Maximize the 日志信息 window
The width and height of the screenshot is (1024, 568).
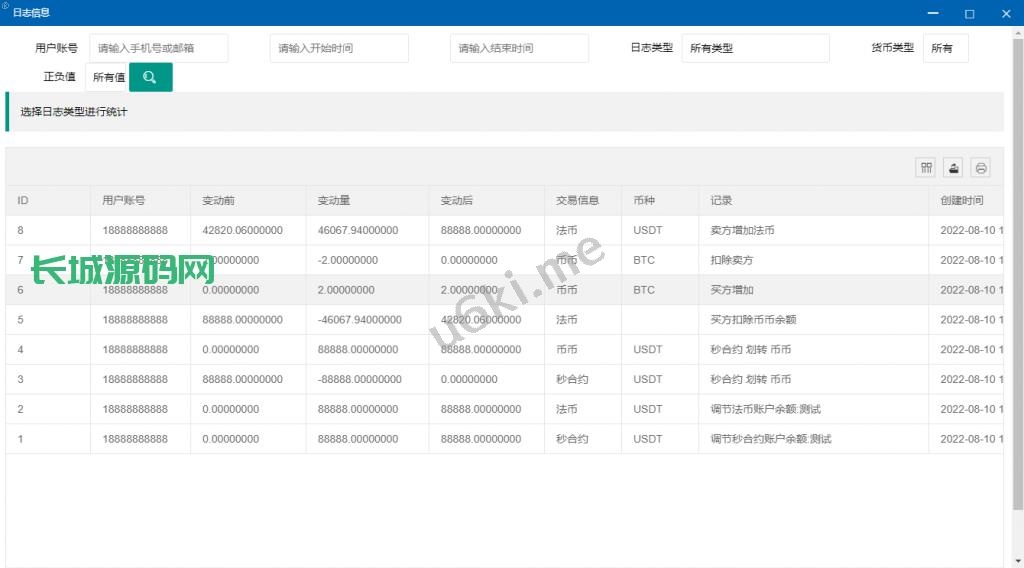point(969,13)
